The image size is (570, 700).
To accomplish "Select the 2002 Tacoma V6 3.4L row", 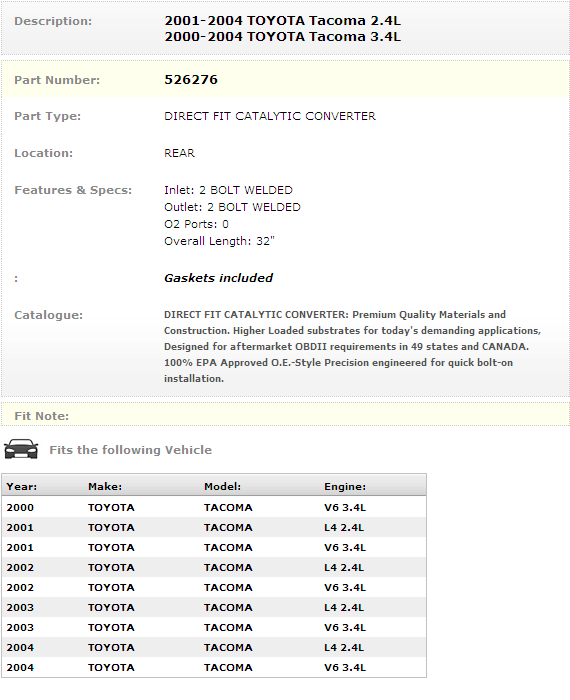I will [x=214, y=587].
